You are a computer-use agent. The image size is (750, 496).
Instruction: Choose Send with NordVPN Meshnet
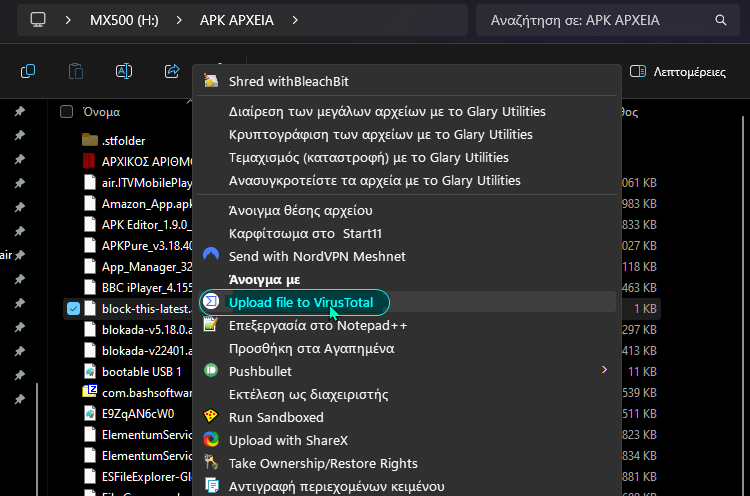(407, 256)
